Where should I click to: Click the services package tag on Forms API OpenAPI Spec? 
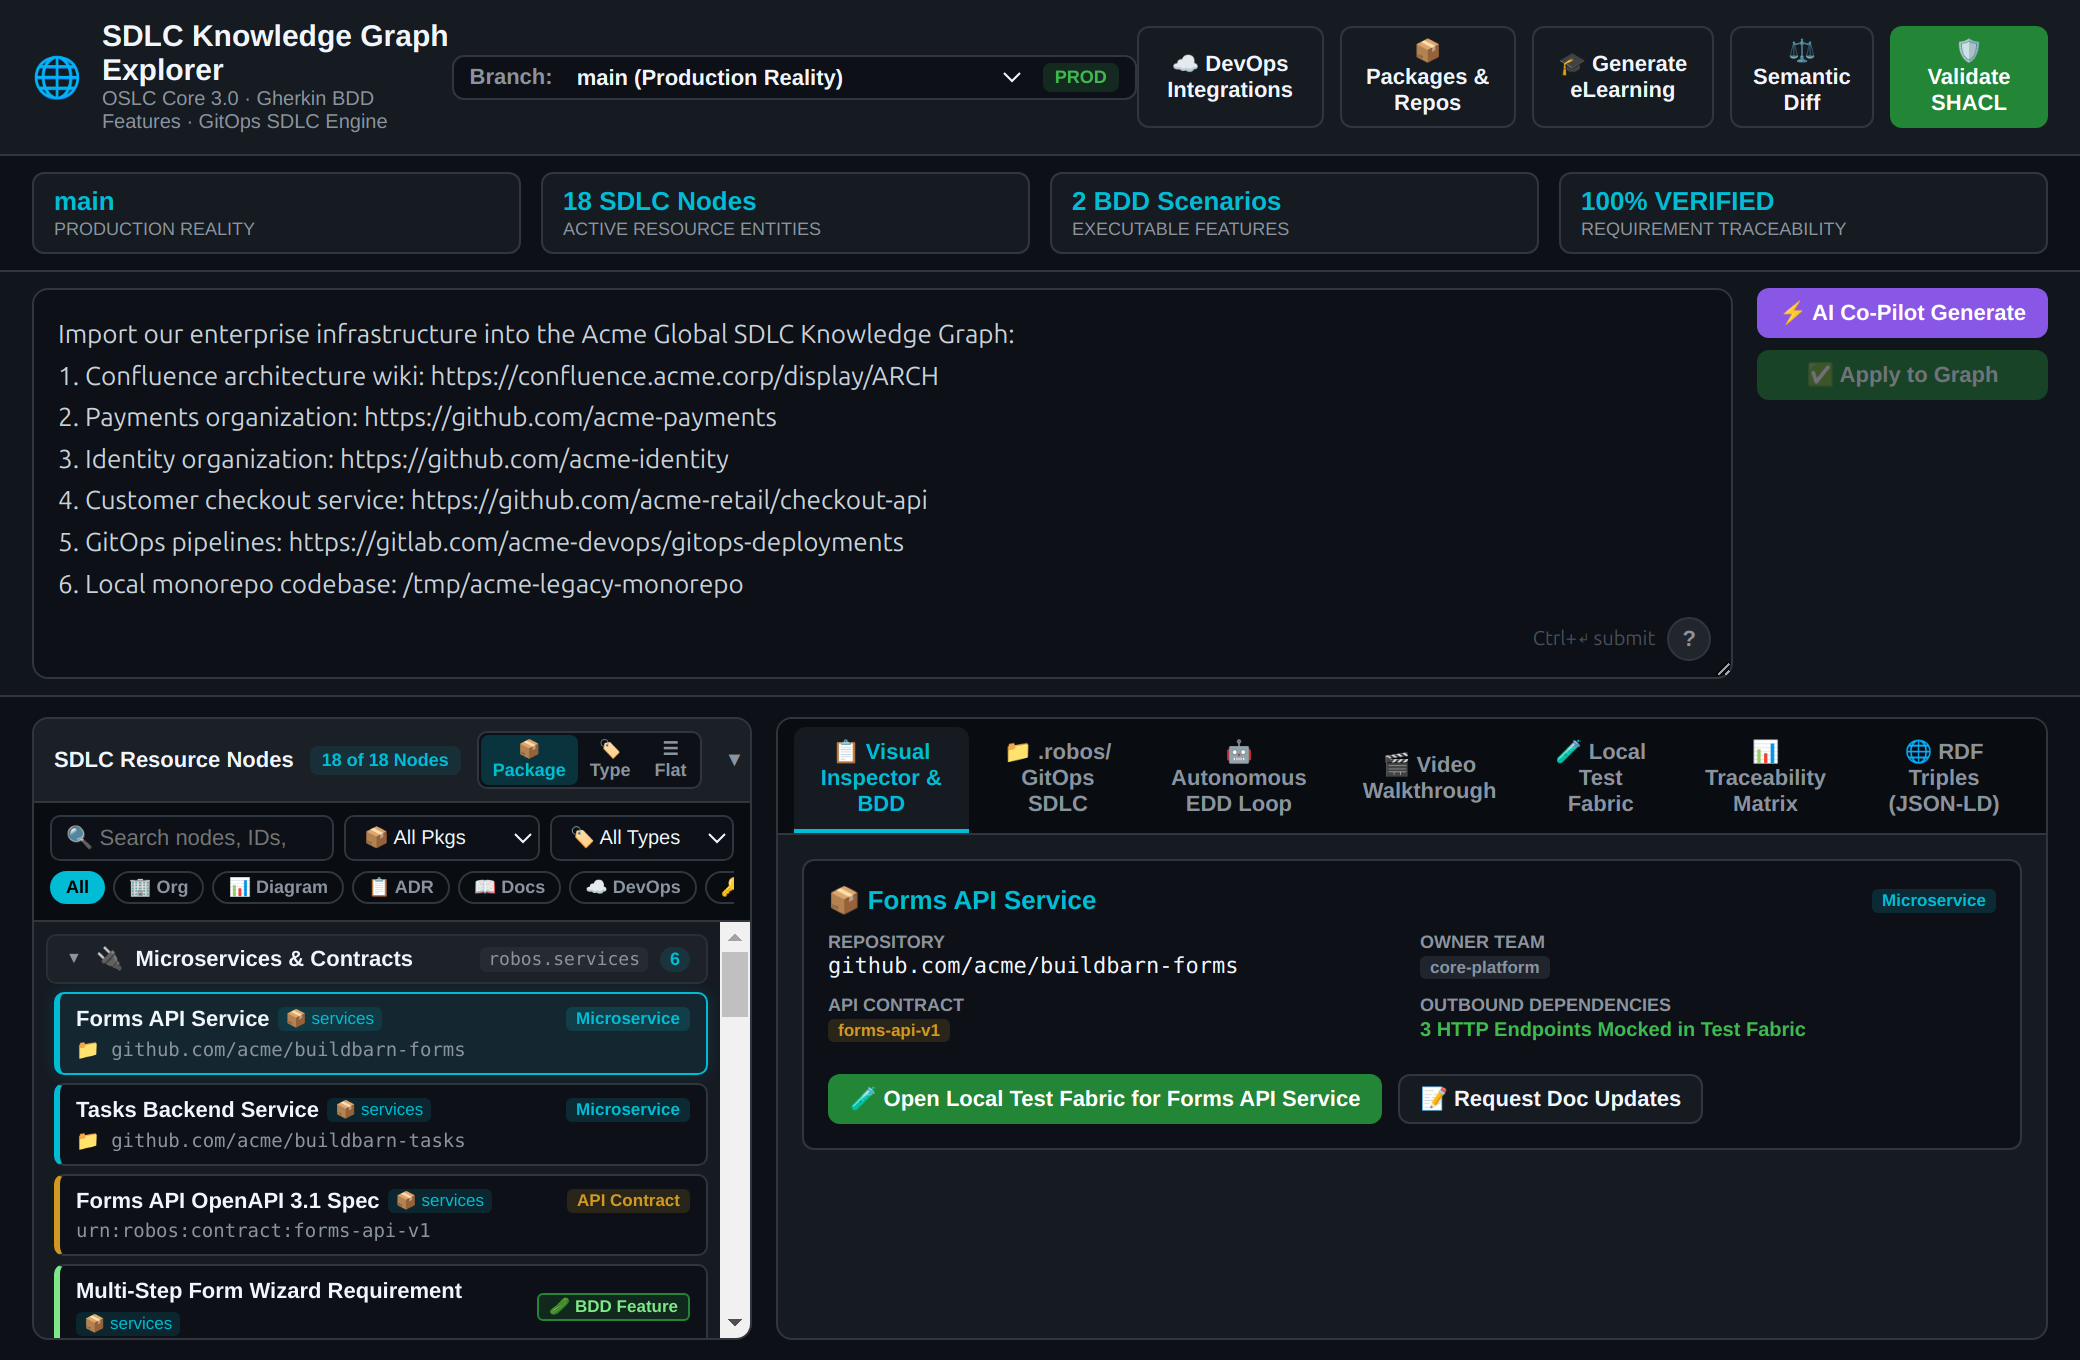point(440,1200)
